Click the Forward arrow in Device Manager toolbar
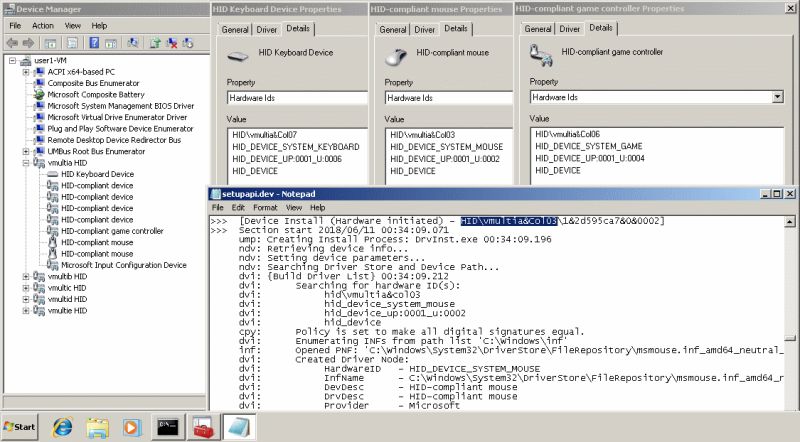 point(29,43)
